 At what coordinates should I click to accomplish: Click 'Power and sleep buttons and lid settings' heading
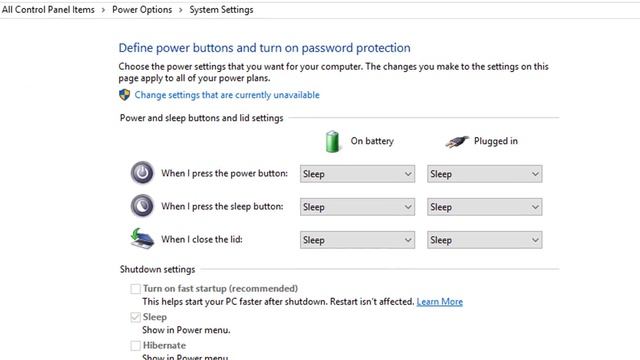(x=202, y=118)
